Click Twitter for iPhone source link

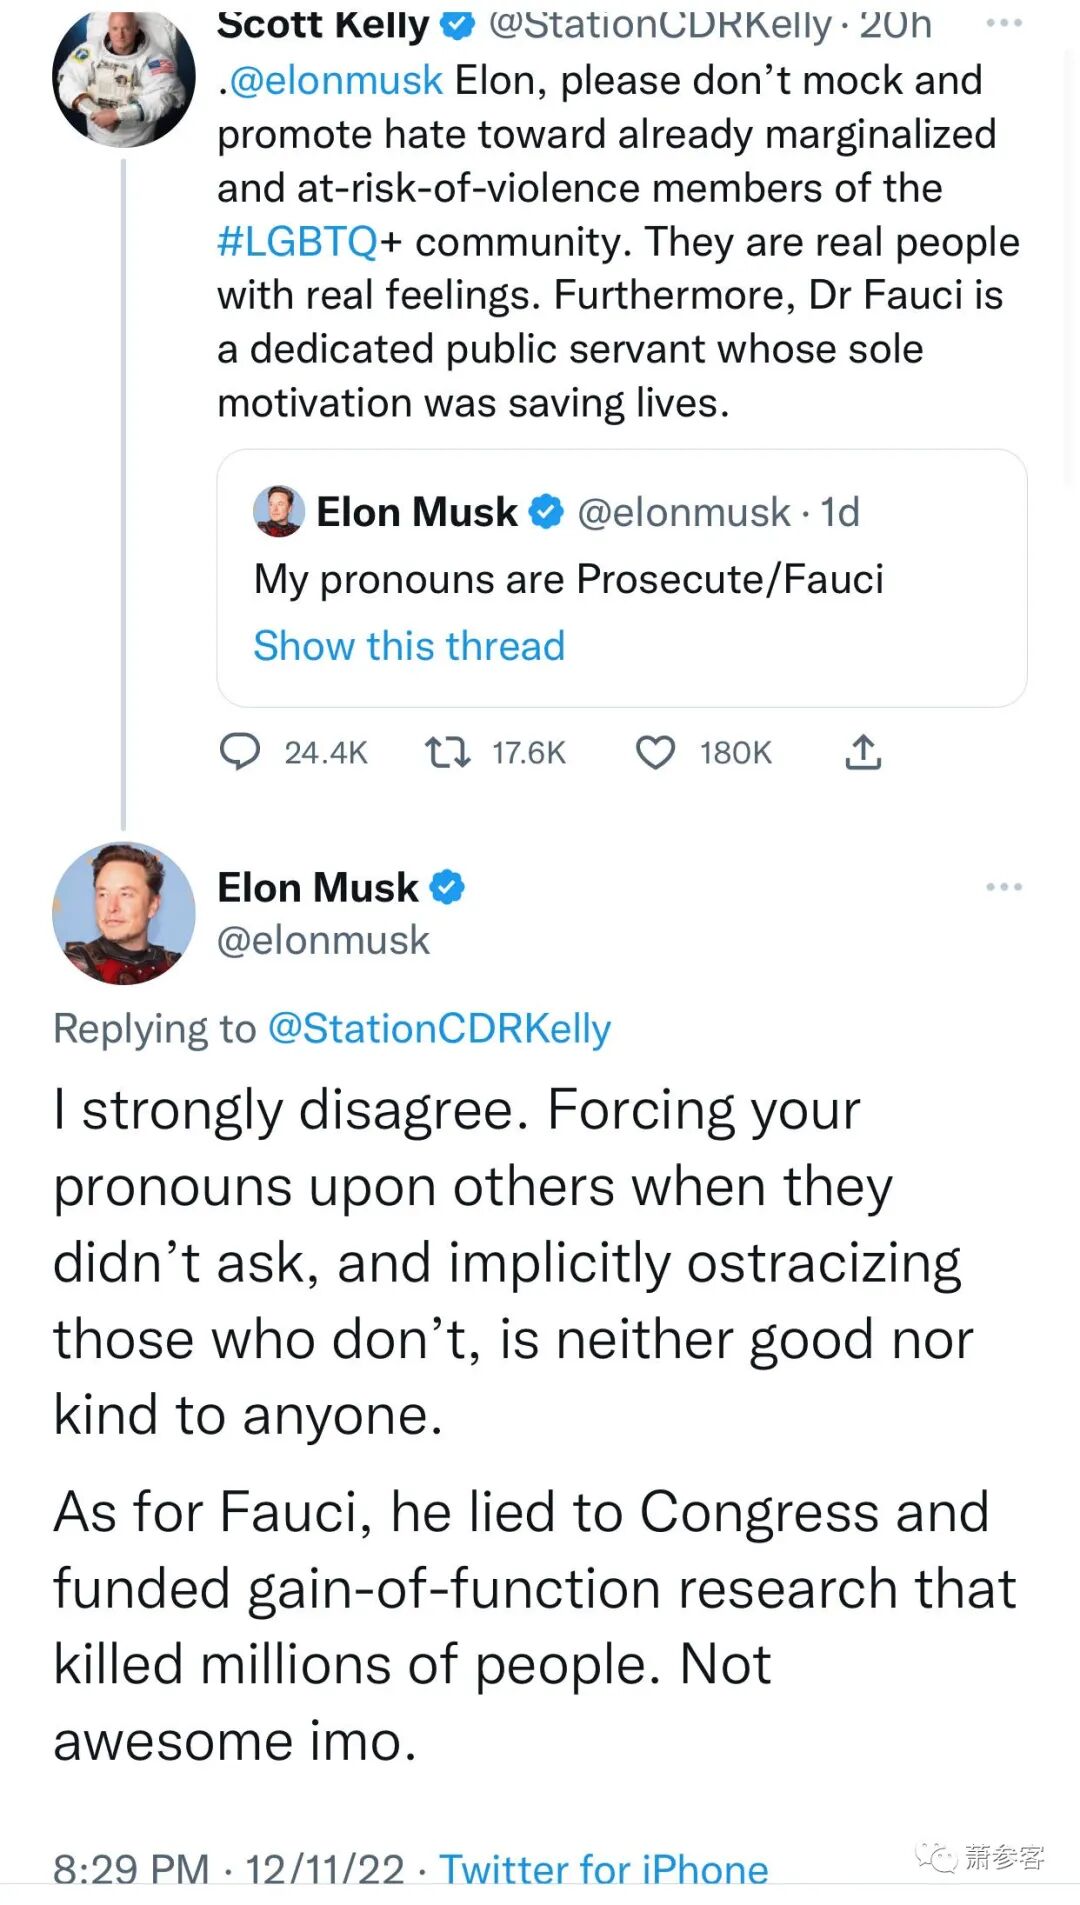point(604,1868)
